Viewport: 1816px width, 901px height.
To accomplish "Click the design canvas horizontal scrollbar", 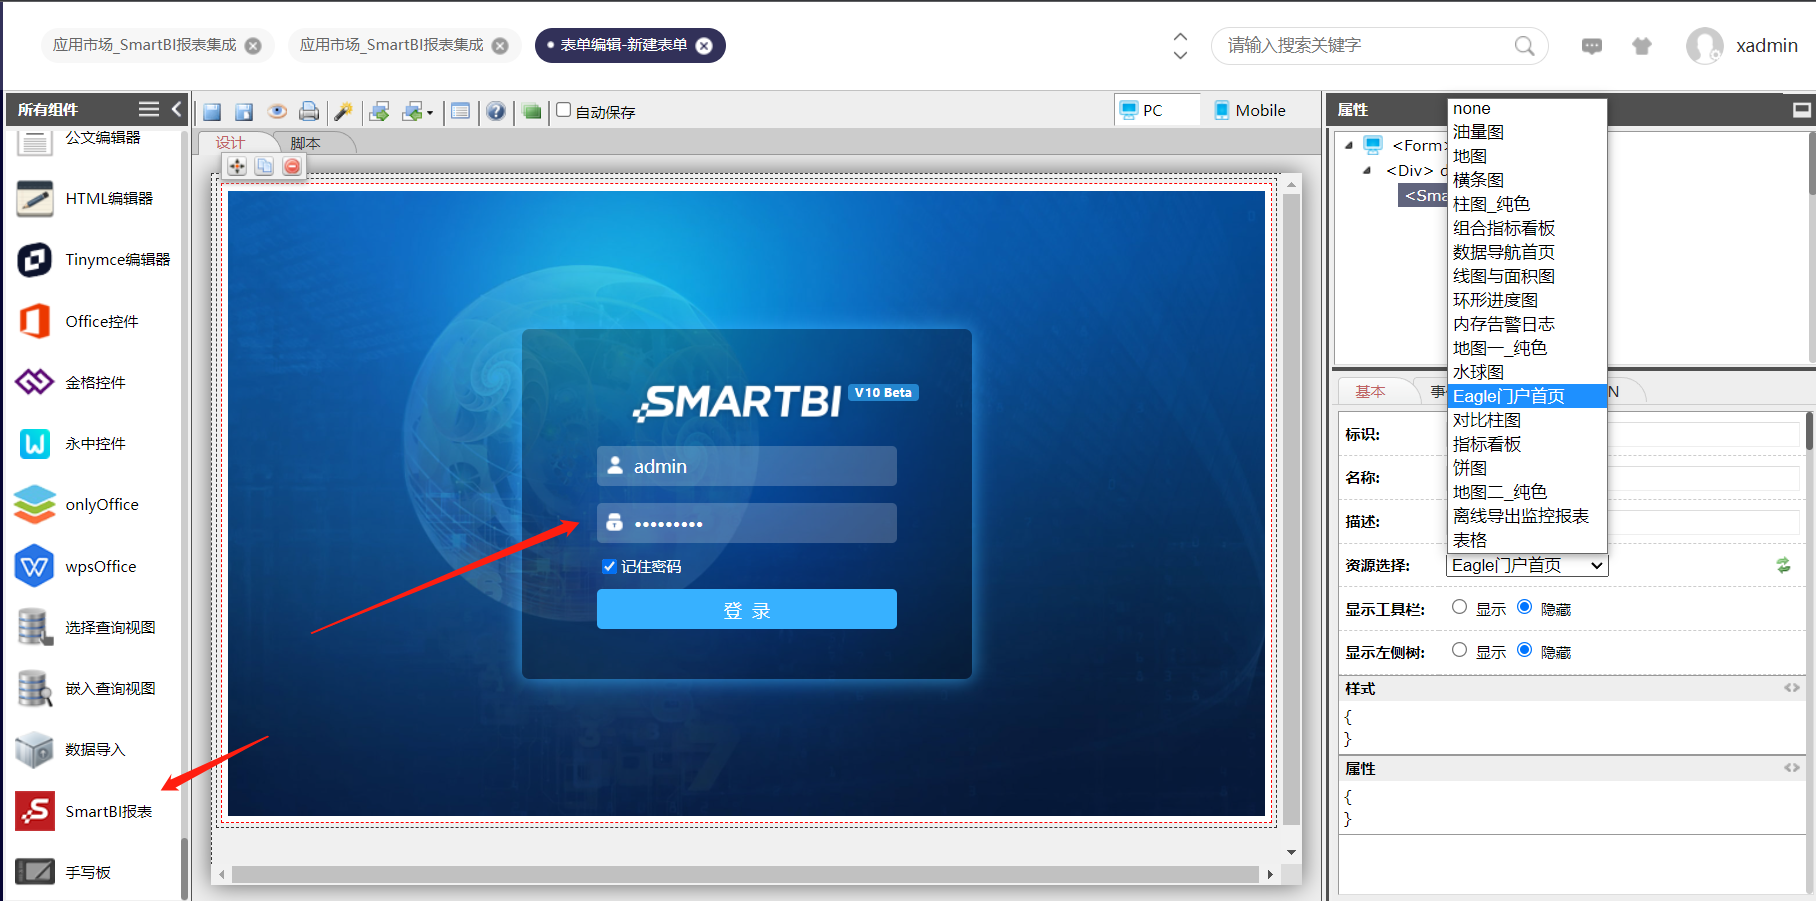I will [x=745, y=874].
